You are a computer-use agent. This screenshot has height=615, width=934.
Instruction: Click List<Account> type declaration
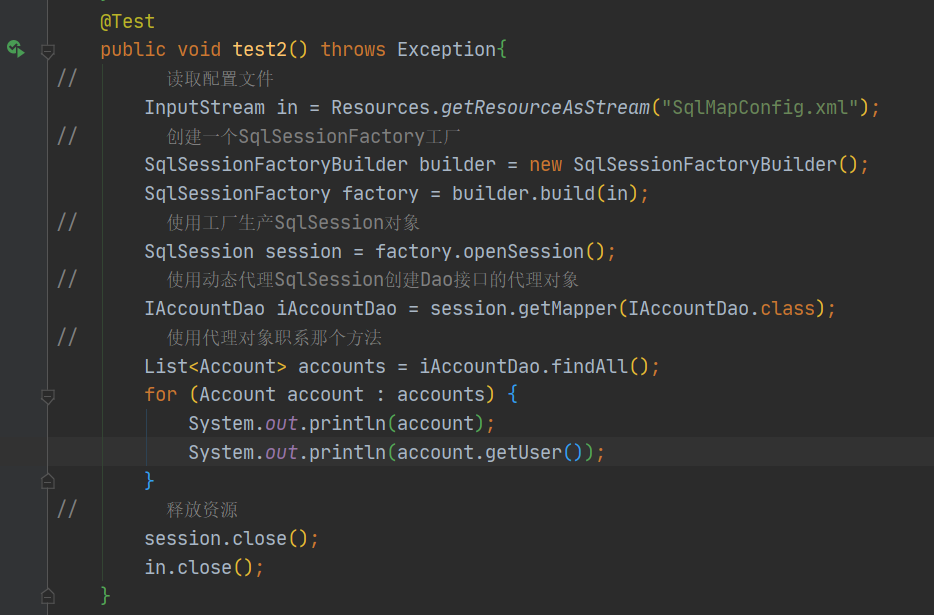point(215,366)
